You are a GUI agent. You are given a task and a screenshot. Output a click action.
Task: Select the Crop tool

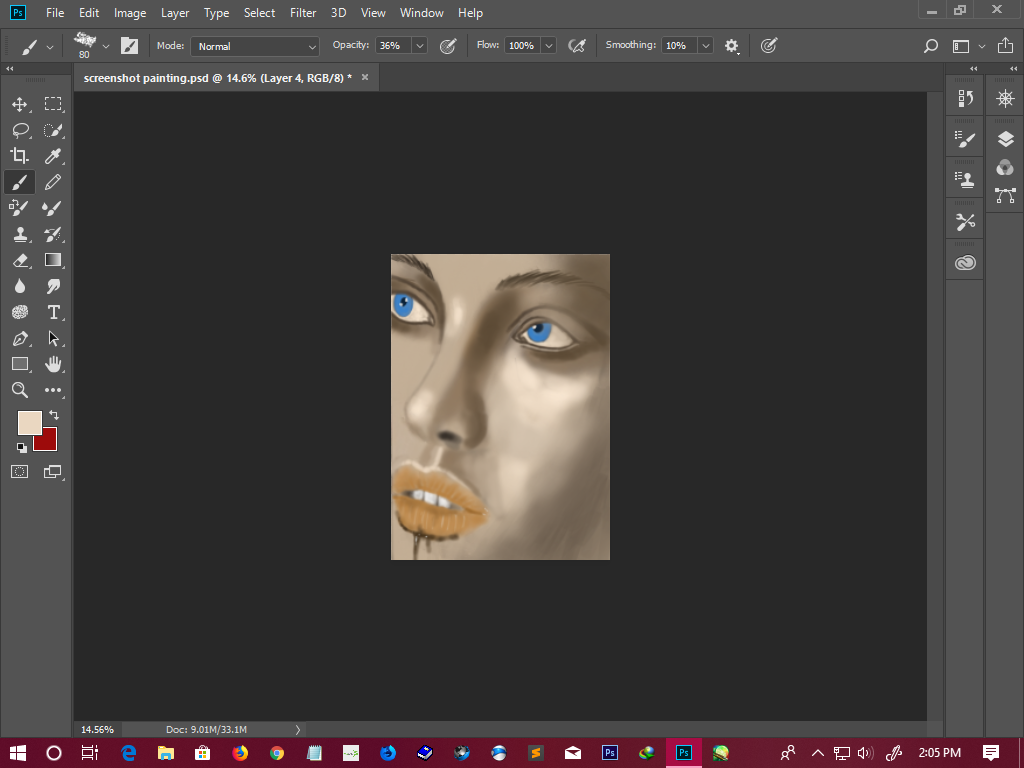click(x=19, y=156)
